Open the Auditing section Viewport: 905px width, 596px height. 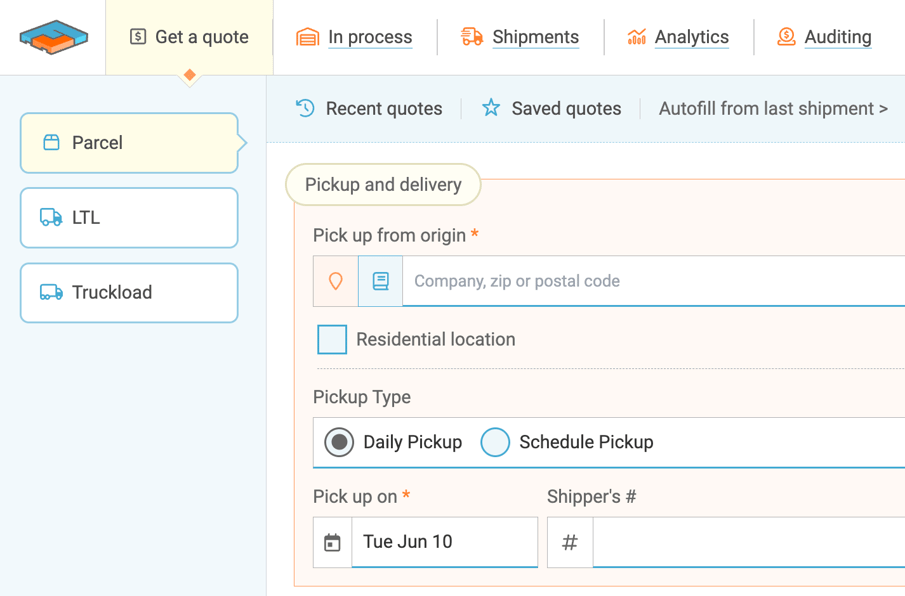[x=838, y=37]
